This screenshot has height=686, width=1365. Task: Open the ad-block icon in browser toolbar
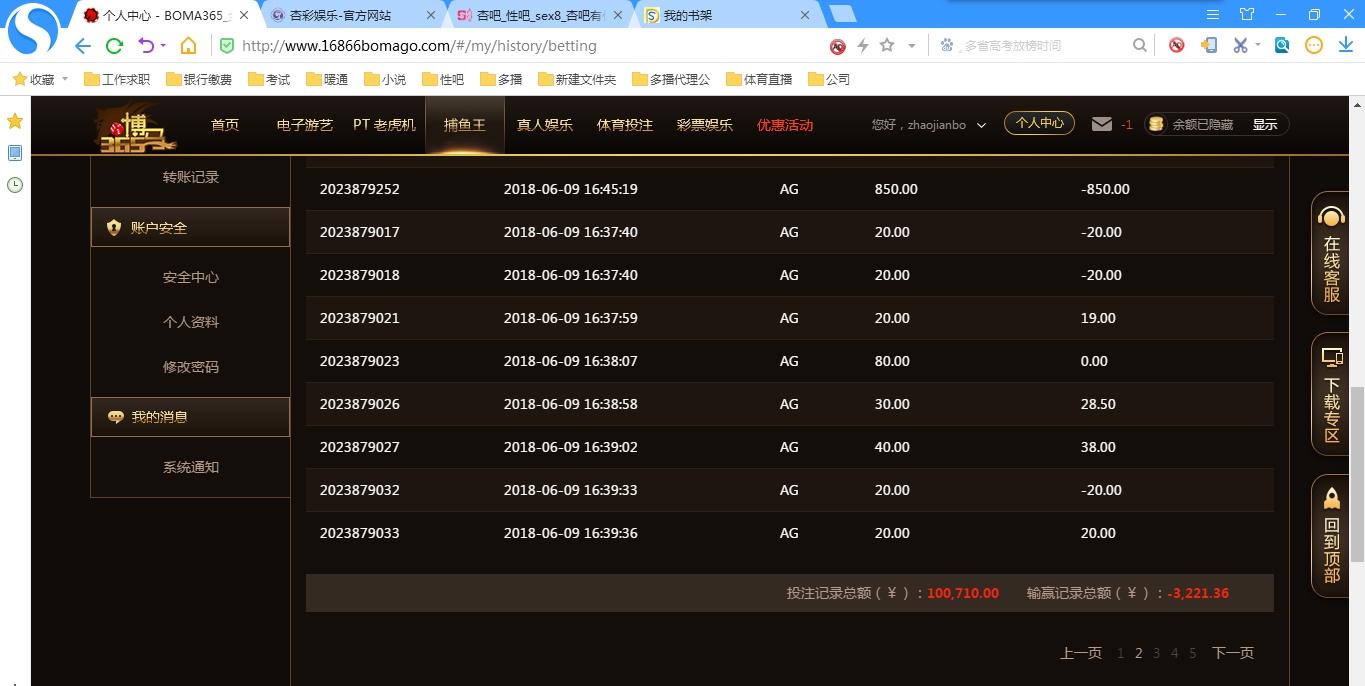[x=1177, y=45]
